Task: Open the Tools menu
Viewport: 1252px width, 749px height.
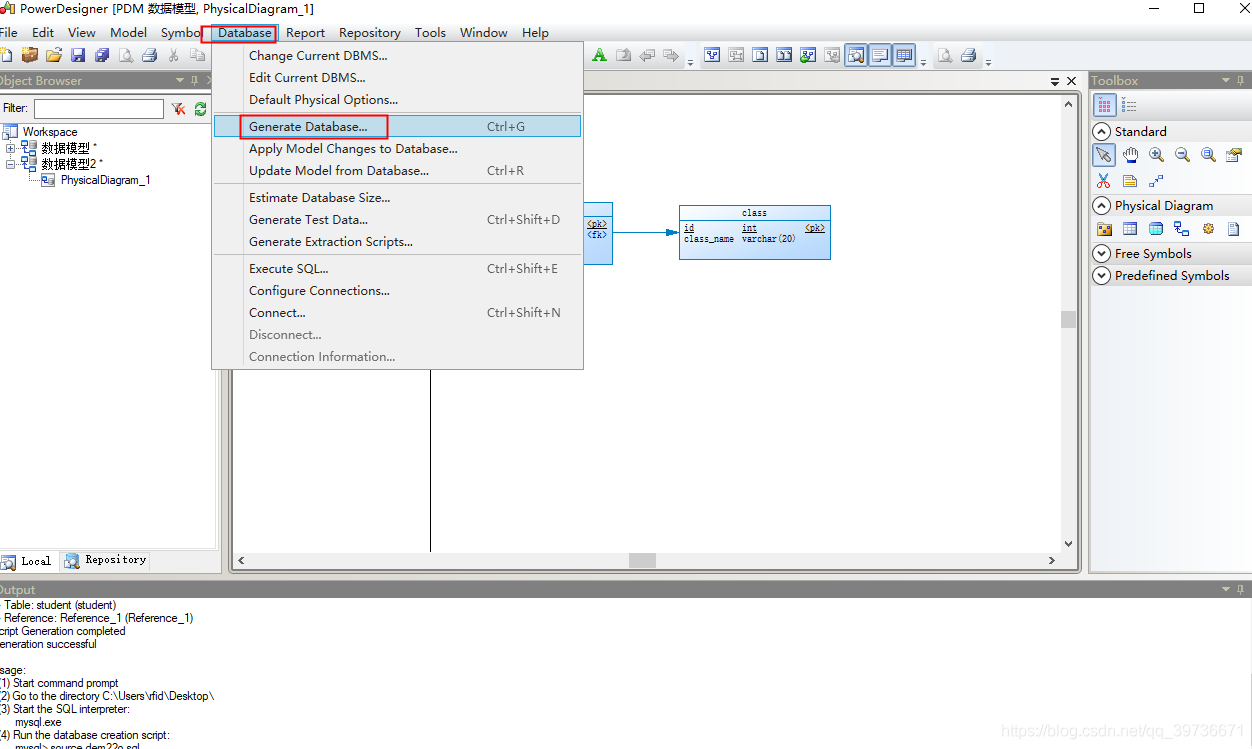Action: coord(430,33)
